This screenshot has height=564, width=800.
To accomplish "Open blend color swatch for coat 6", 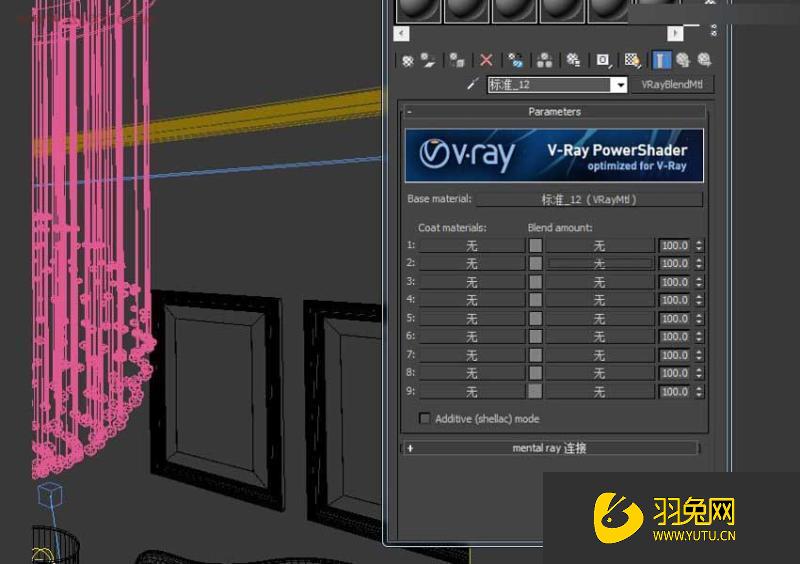I will point(535,336).
